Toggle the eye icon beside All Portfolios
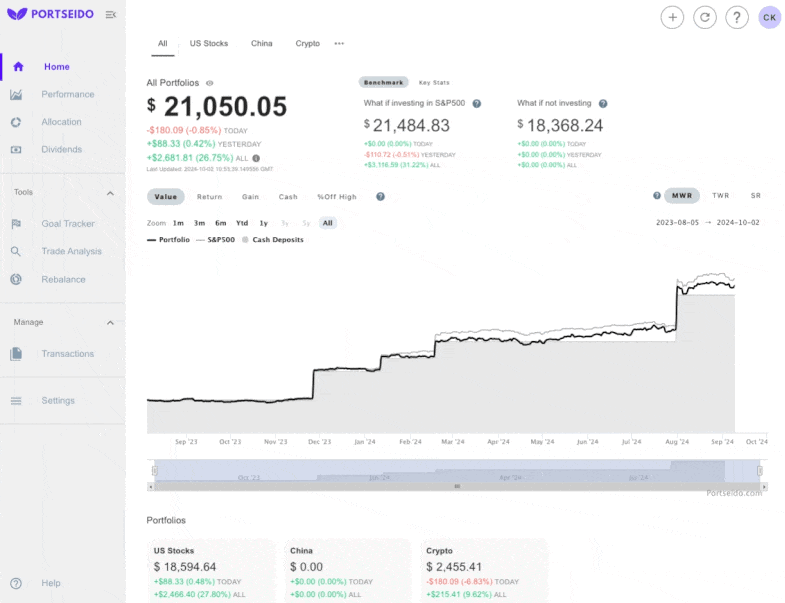785x603 pixels. pyautogui.click(x=209, y=83)
